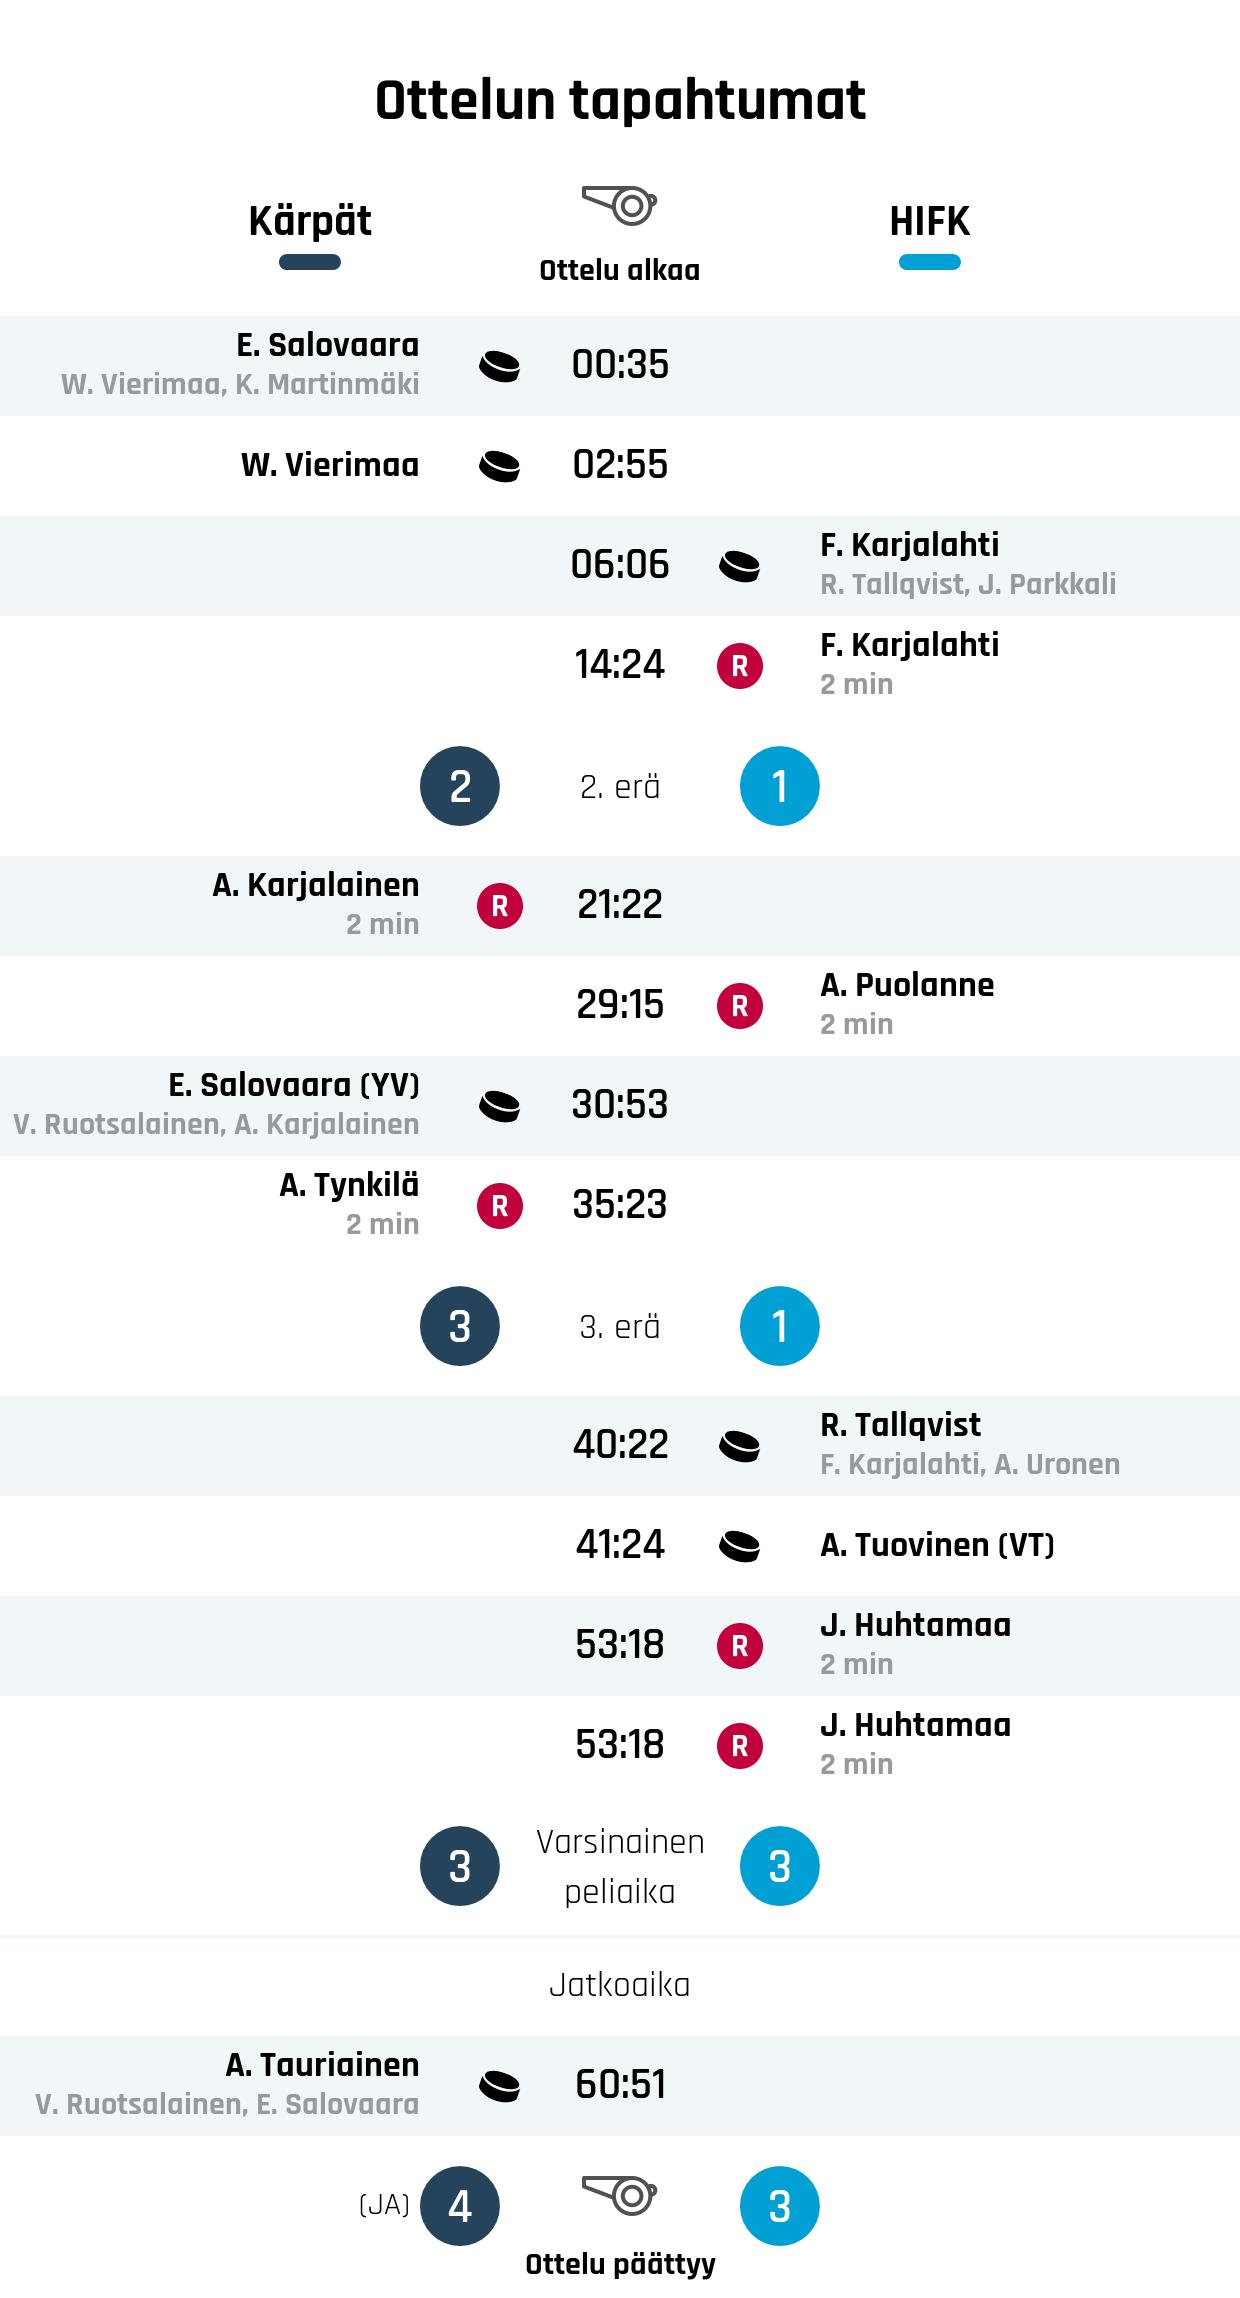Click the whistle icon above Ottelu alkaa
1240x2298 pixels.
click(x=619, y=205)
